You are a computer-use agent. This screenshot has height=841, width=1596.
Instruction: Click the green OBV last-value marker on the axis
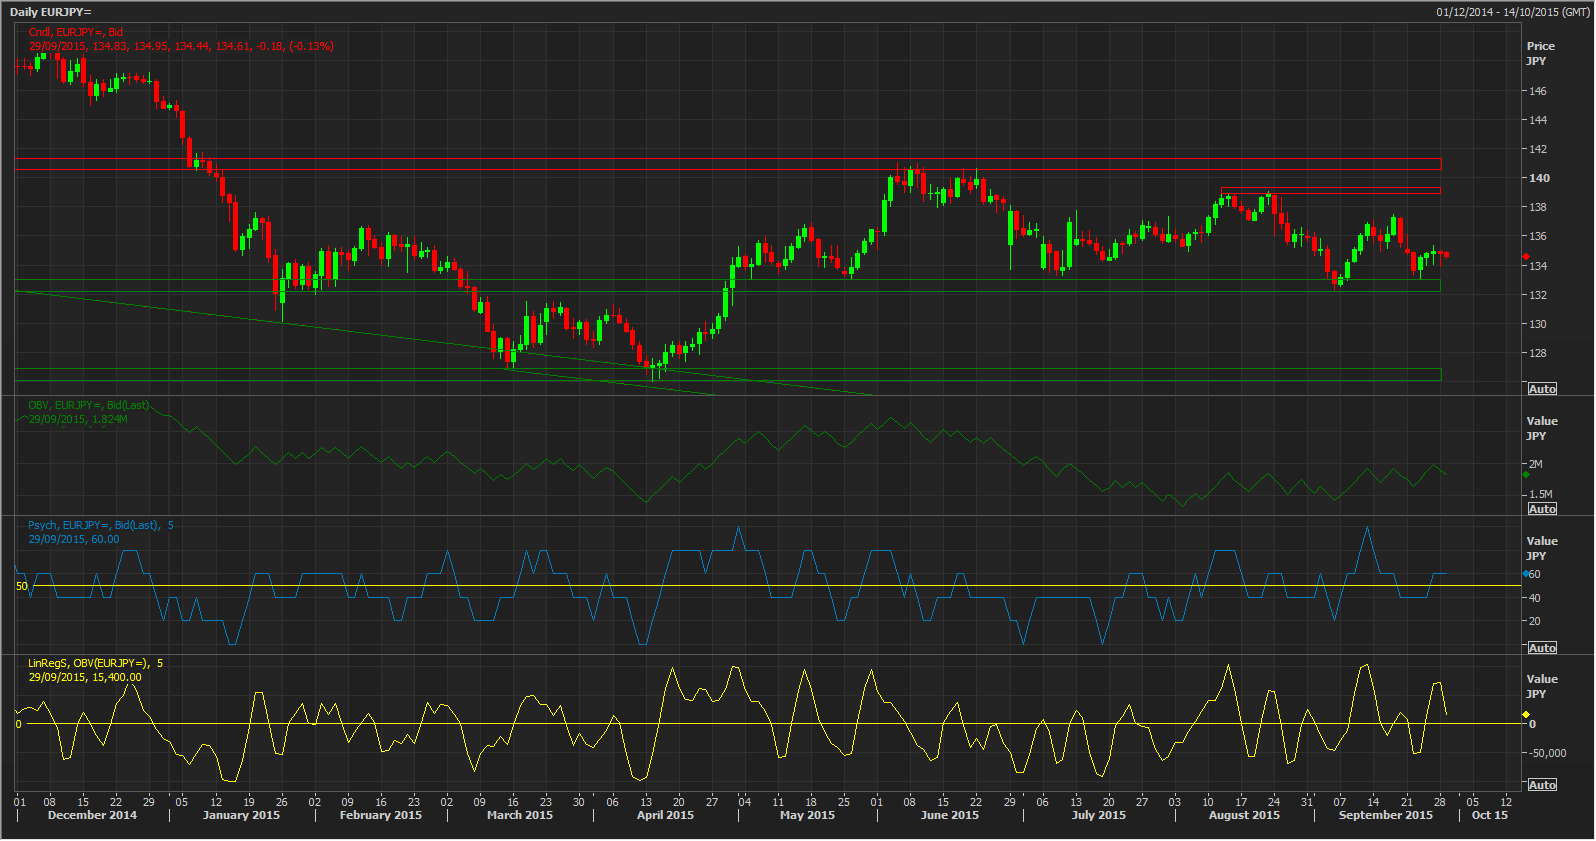(x=1525, y=475)
